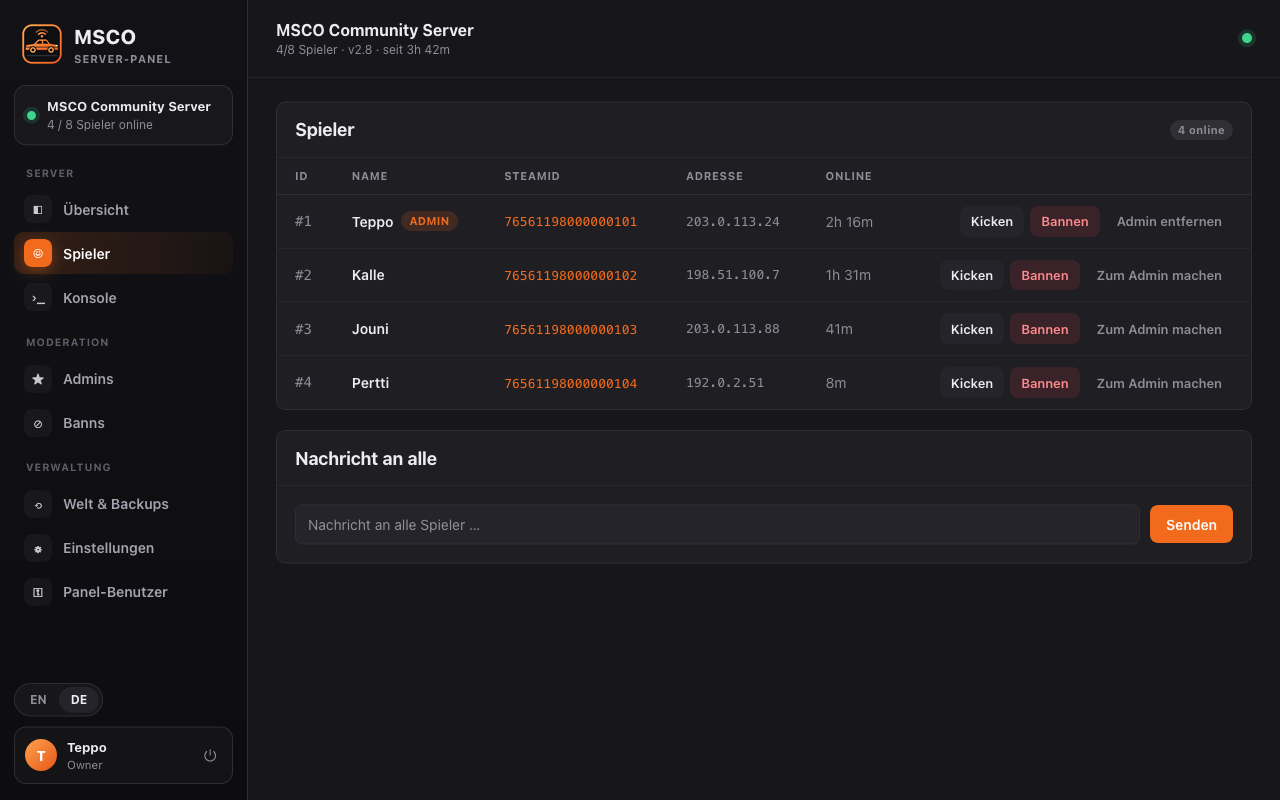Open Kalle's SteamID link
Image resolution: width=1280 pixels, height=800 pixels.
(x=570, y=276)
